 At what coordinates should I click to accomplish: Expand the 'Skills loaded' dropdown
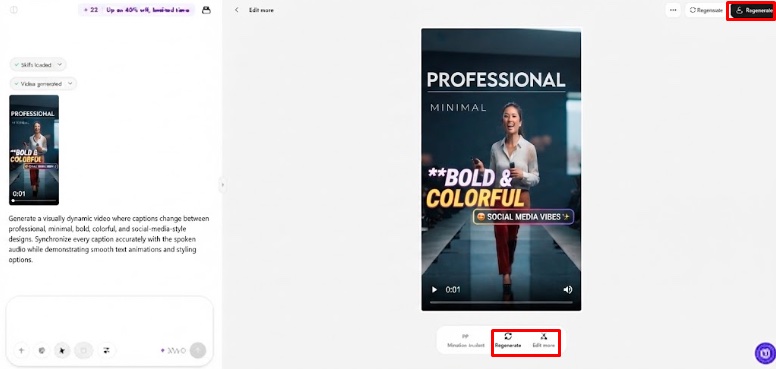pyautogui.click(x=38, y=65)
